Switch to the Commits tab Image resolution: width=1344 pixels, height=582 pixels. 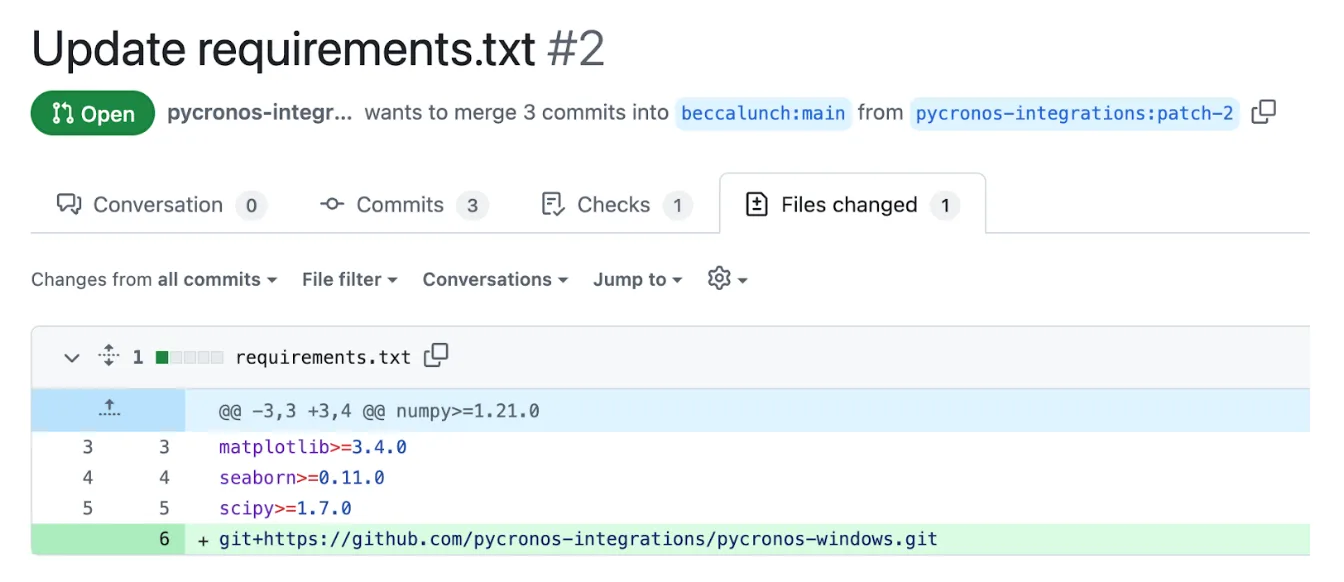(402, 205)
